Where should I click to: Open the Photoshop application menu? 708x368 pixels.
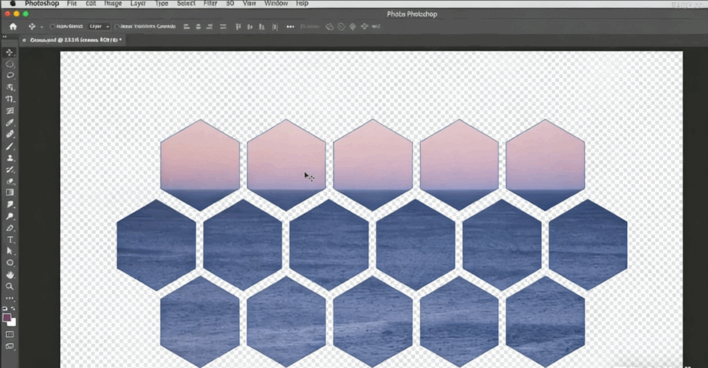pyautogui.click(x=42, y=3)
